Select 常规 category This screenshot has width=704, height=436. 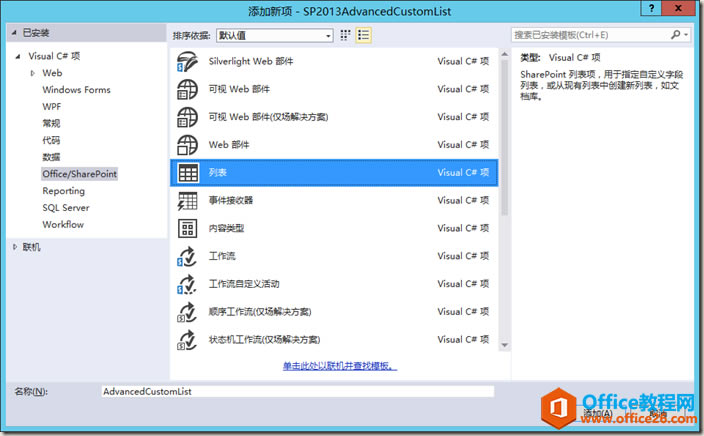point(51,123)
